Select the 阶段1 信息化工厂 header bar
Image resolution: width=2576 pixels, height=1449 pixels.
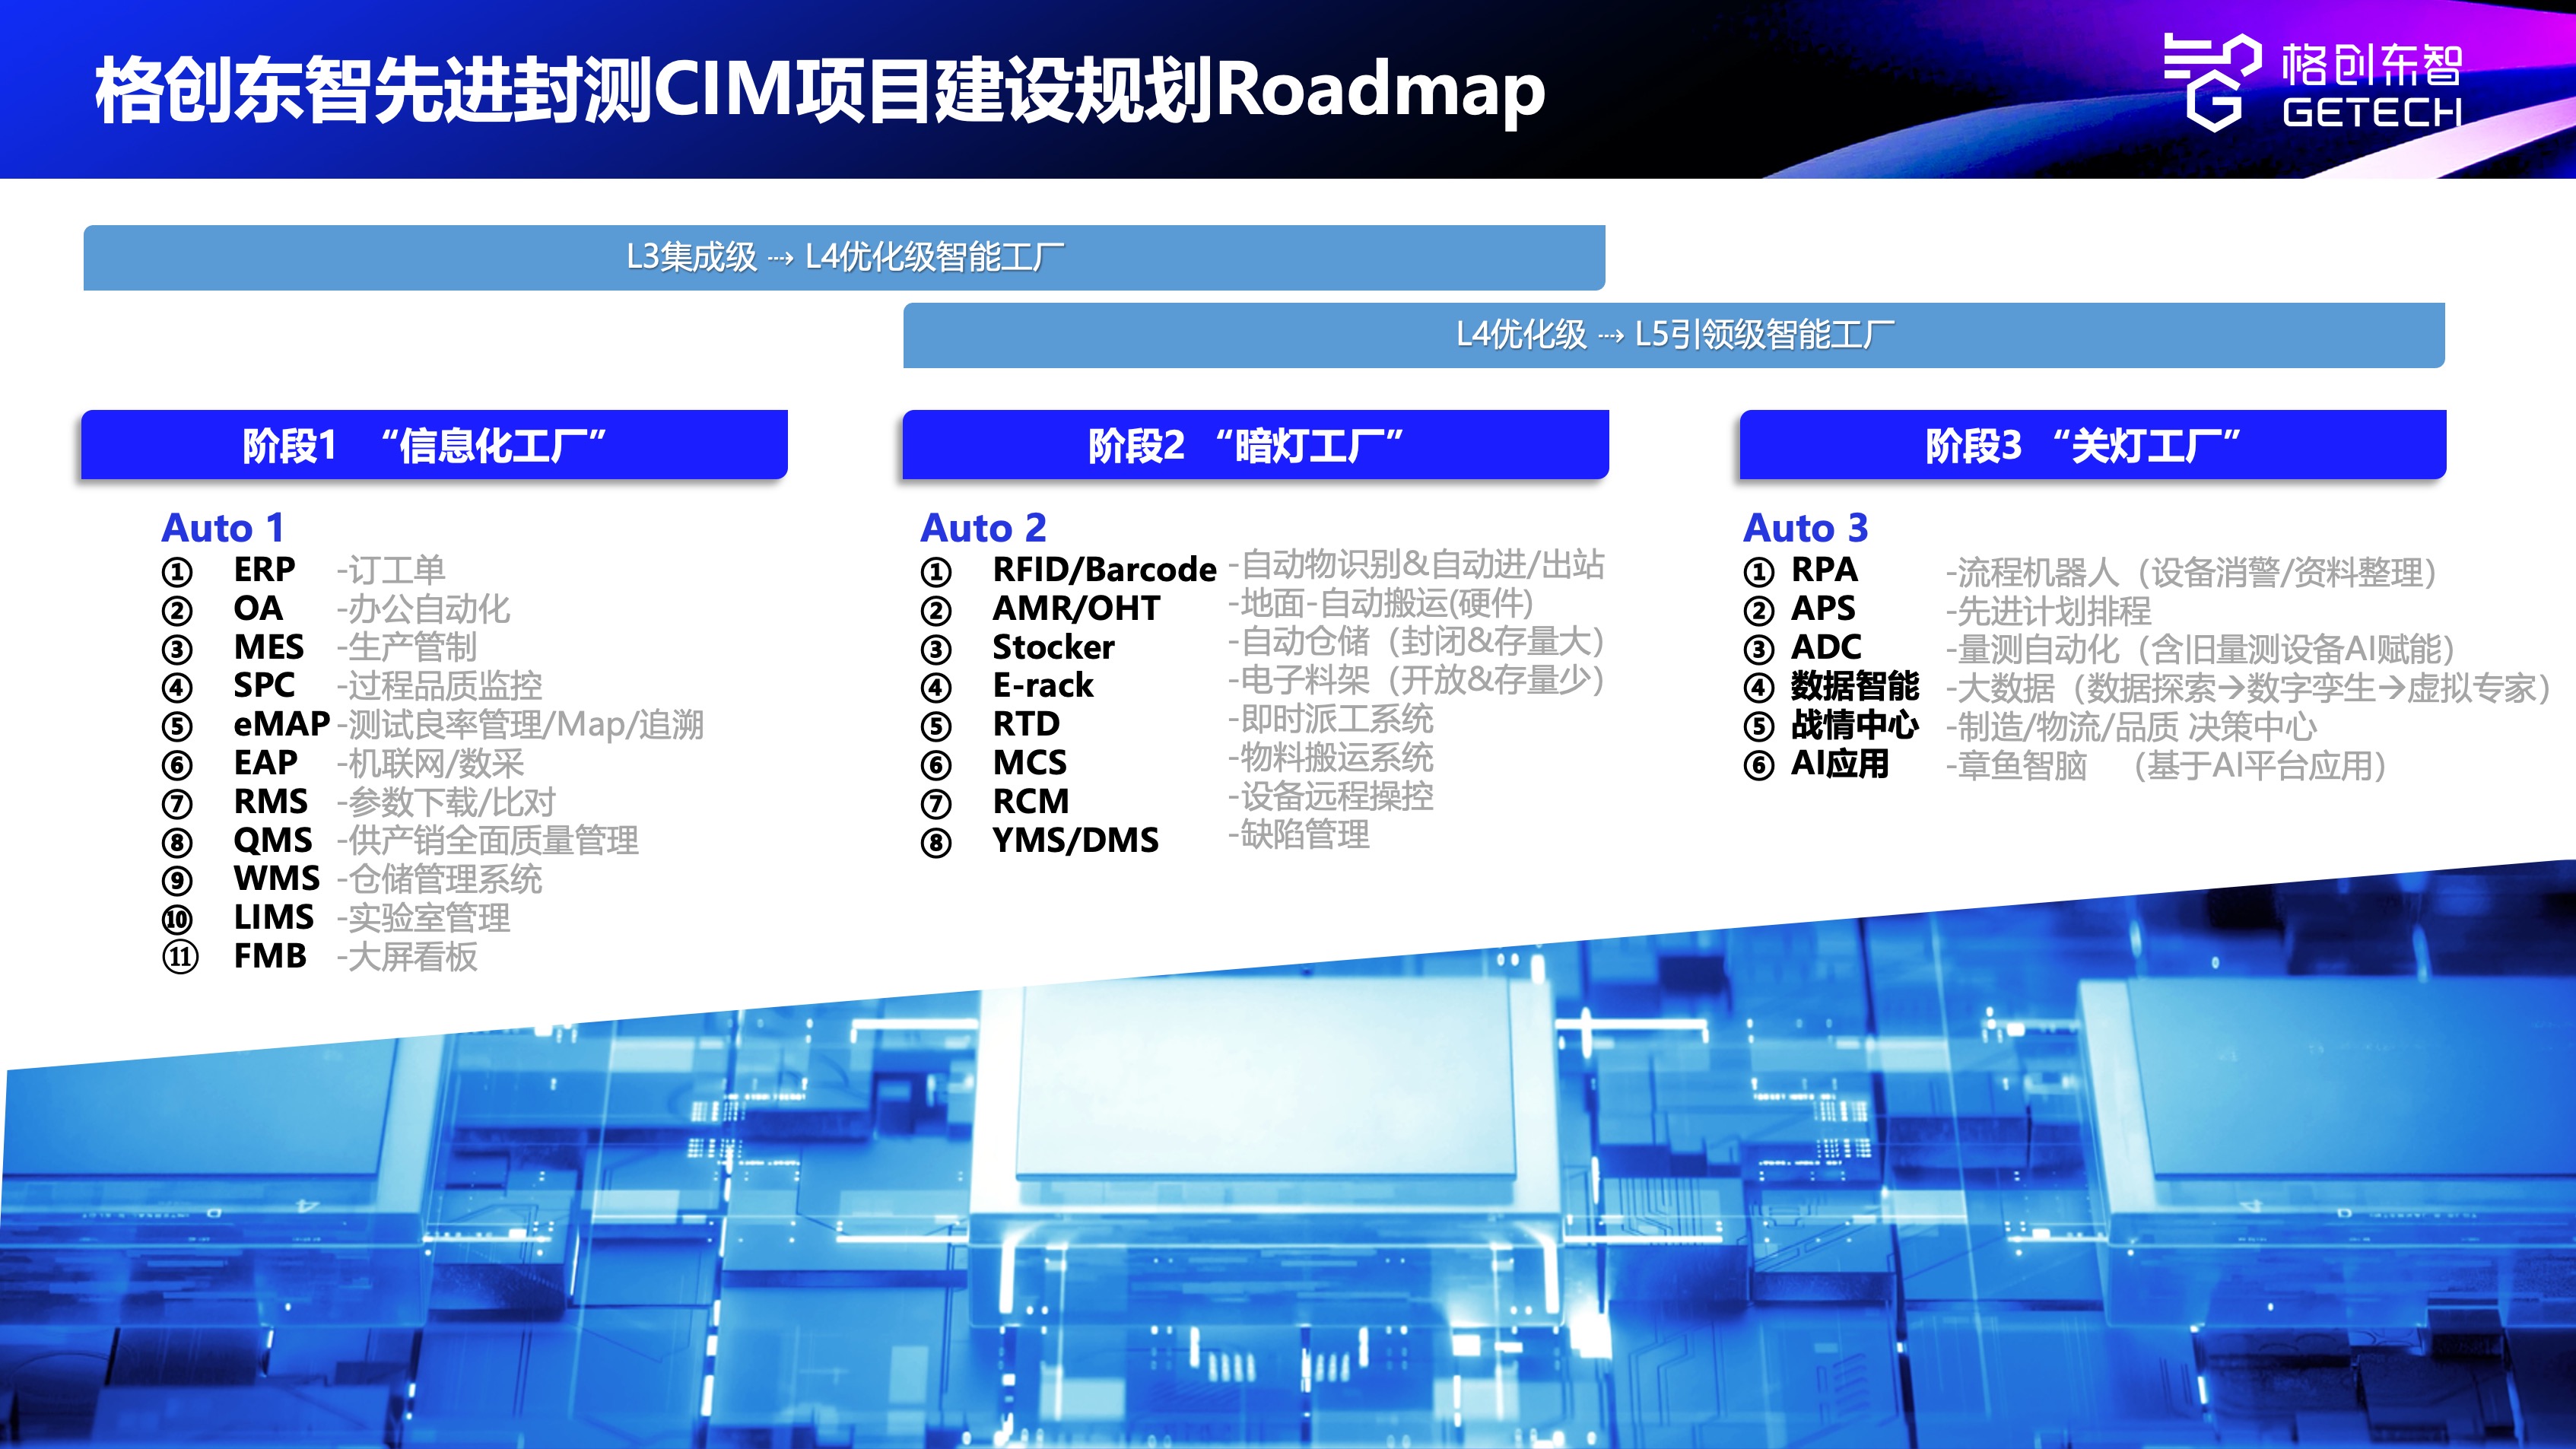coord(434,445)
